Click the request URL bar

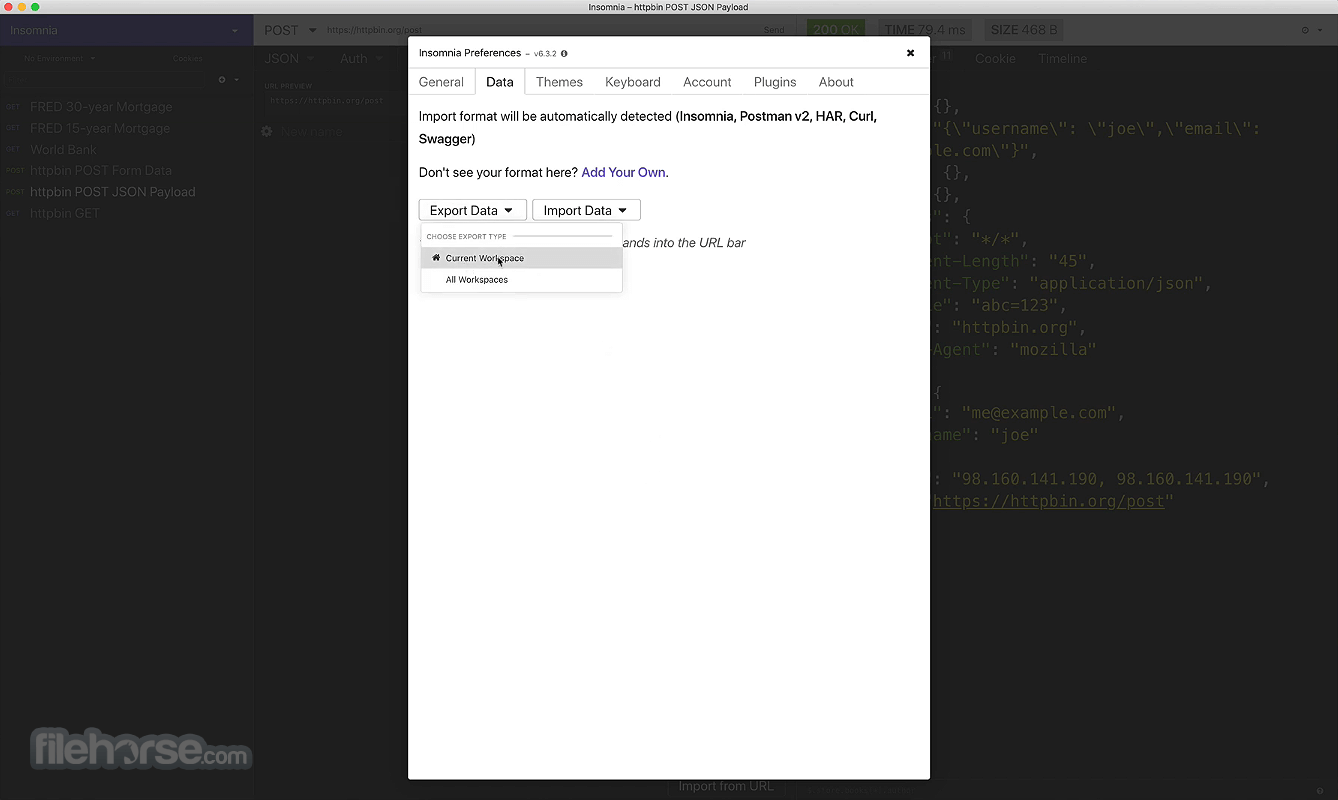point(540,30)
